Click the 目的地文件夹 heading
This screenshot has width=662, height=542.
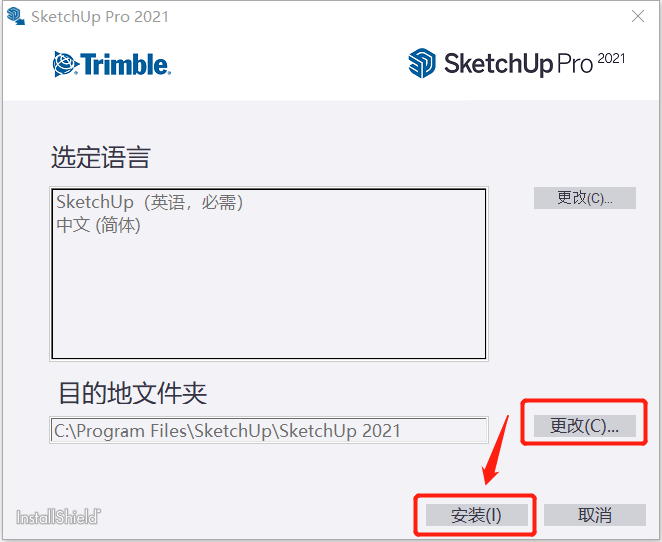point(133,393)
